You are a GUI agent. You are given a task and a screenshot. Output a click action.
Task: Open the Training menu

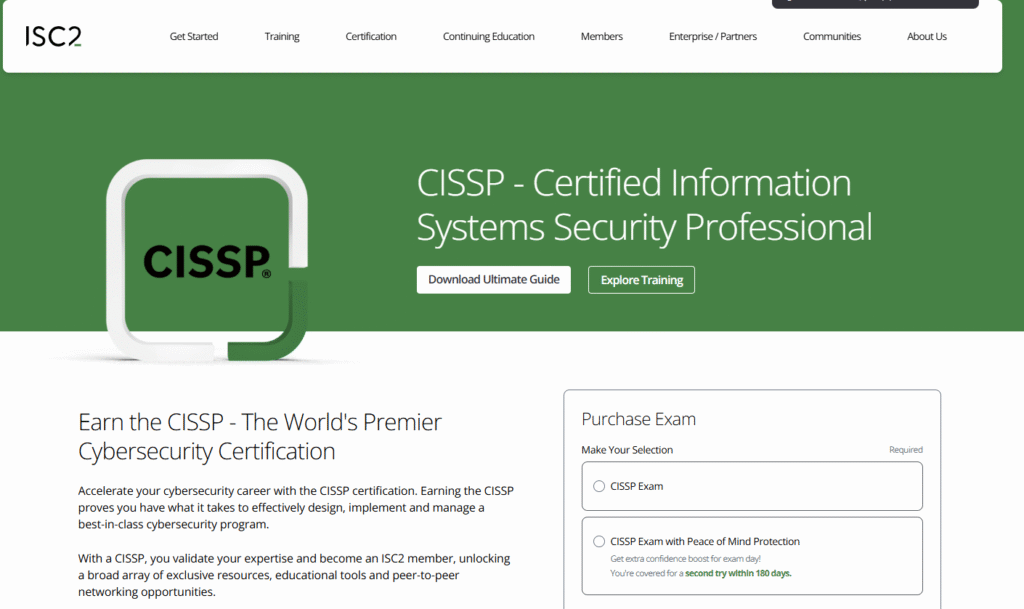(281, 37)
